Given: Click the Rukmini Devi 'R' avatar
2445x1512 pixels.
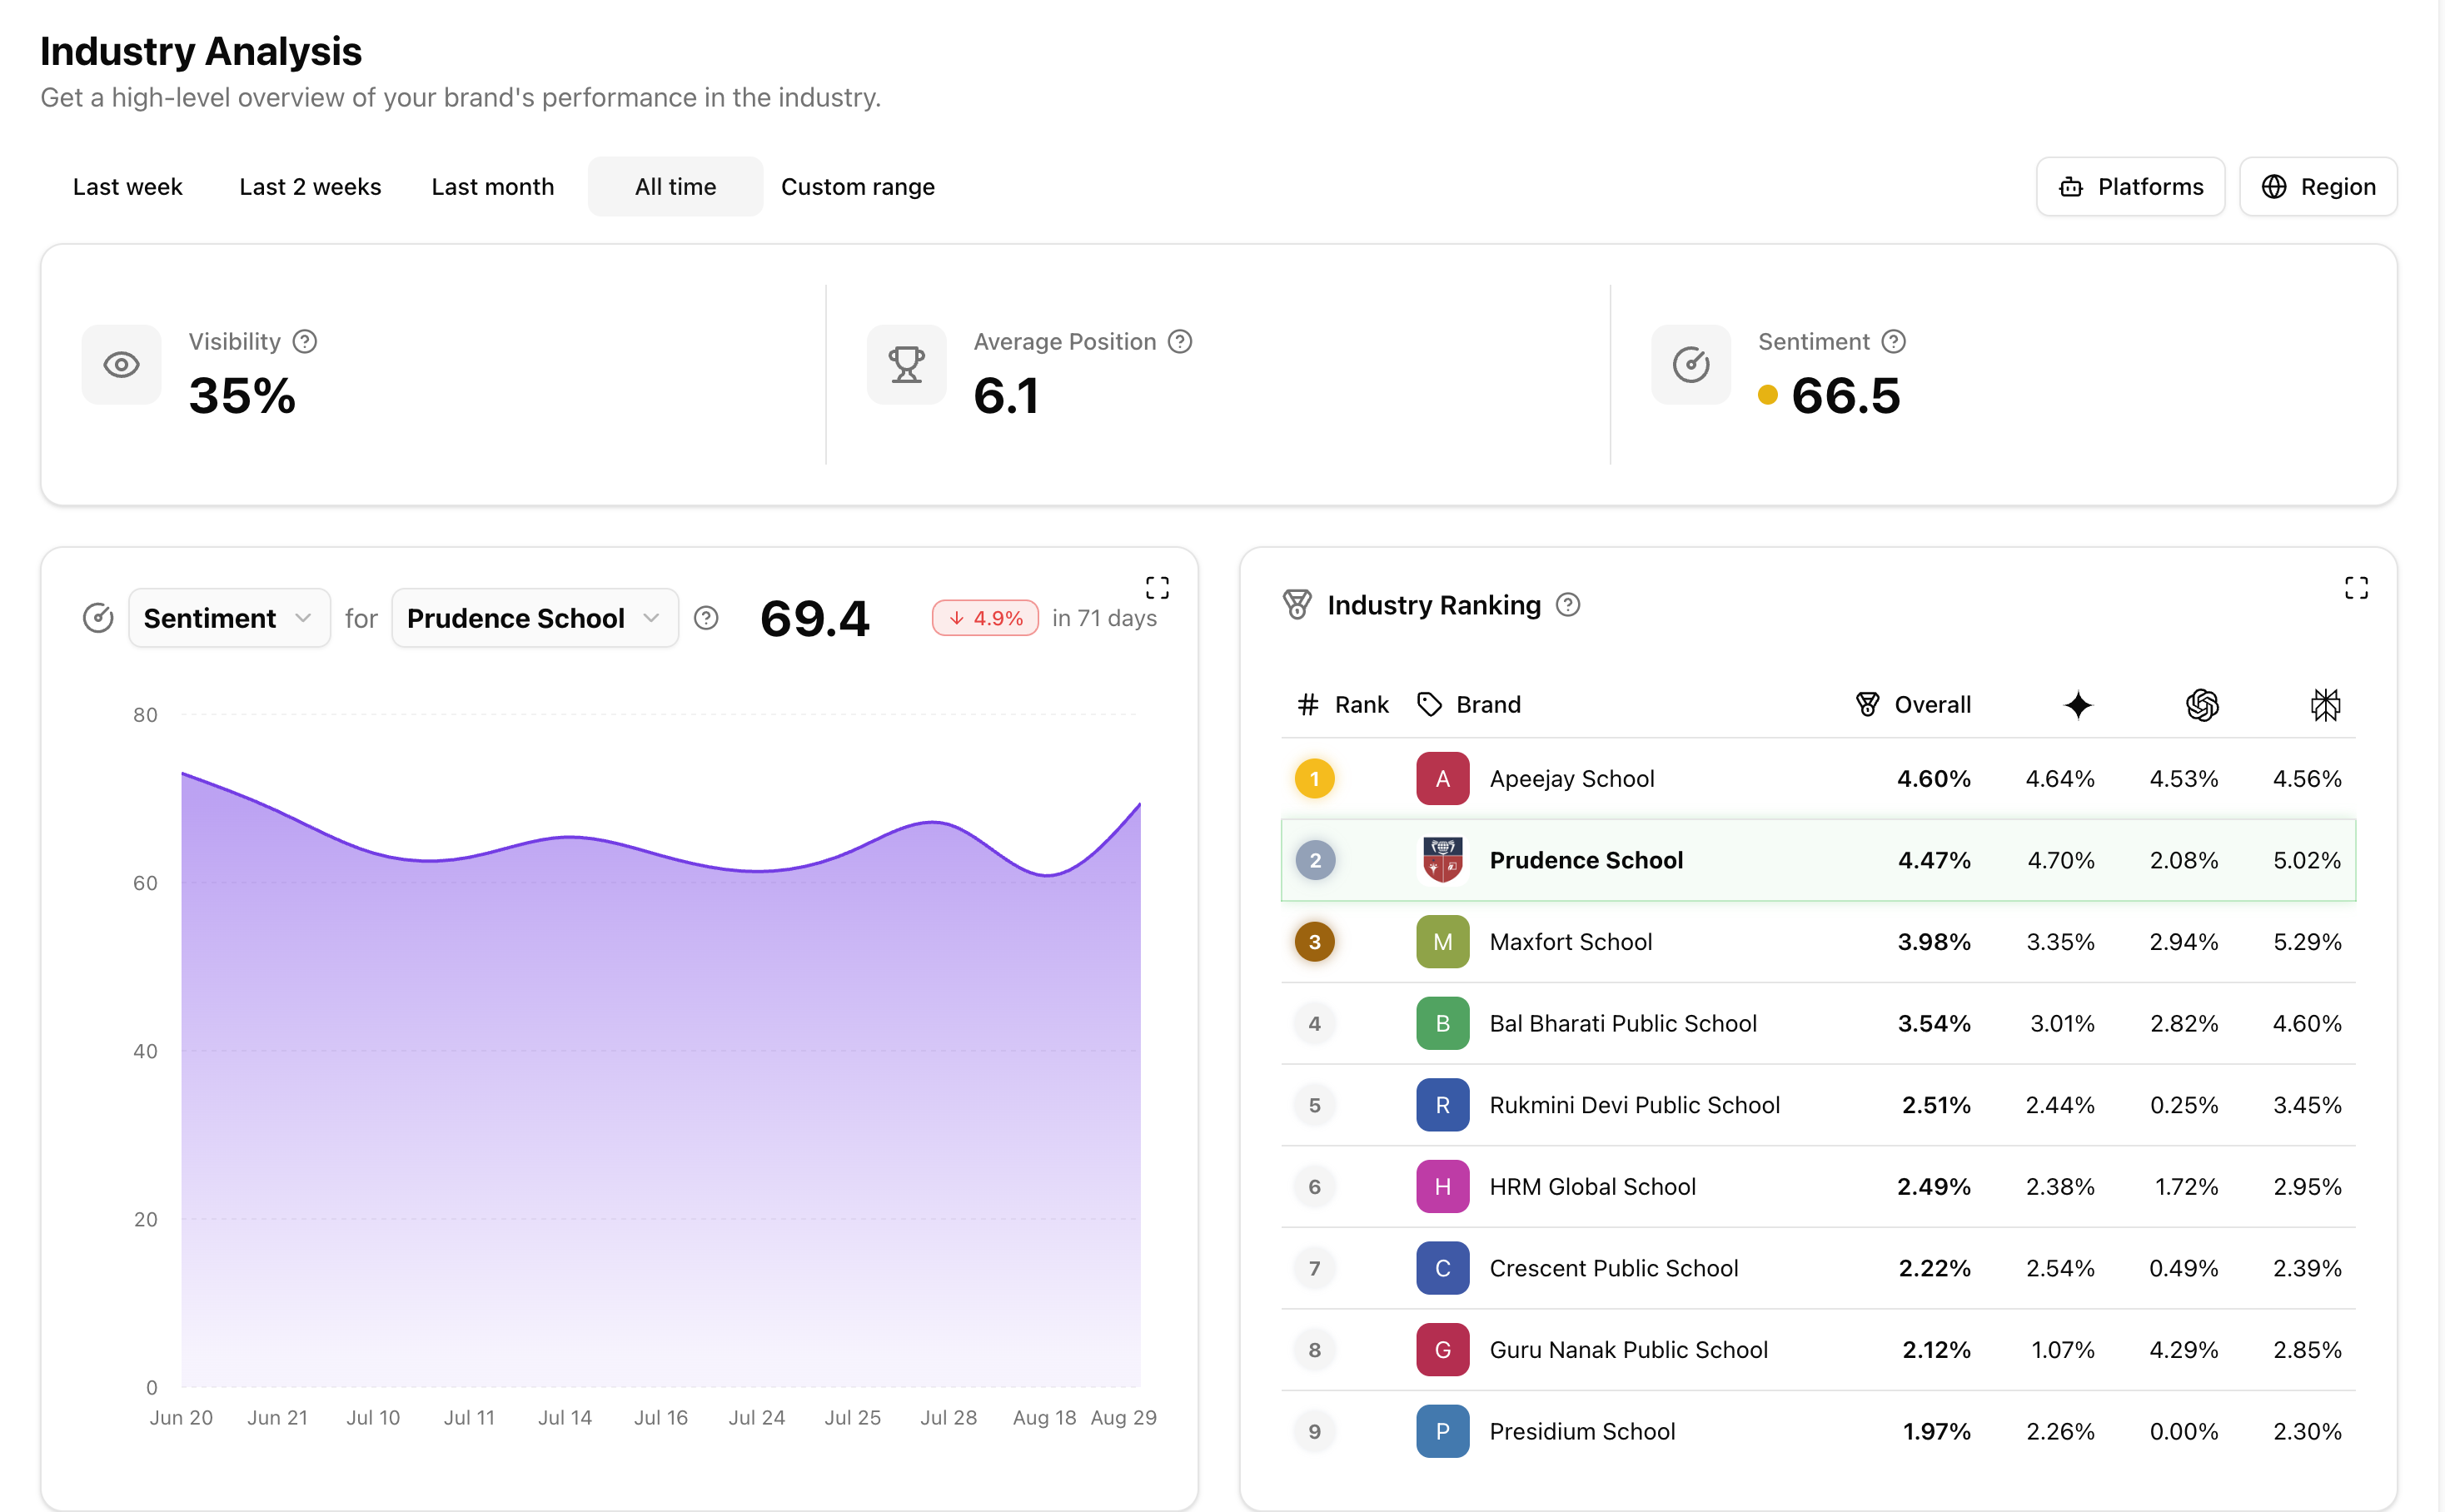Looking at the screenshot, I should click(1443, 1105).
